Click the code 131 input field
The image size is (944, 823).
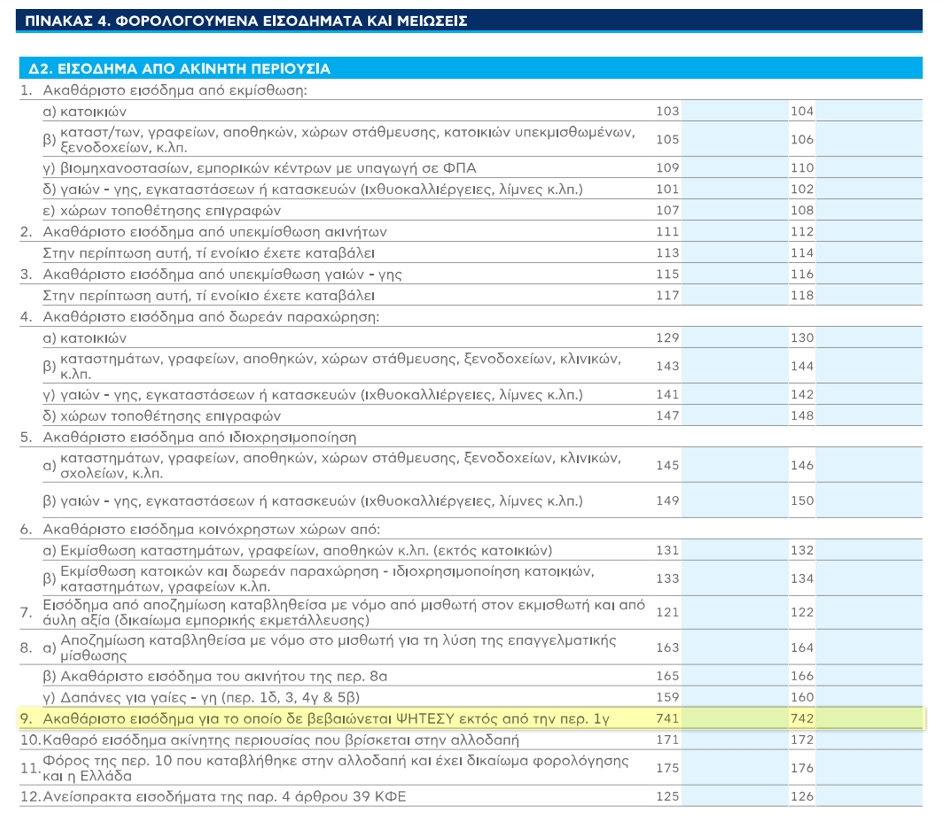coord(734,550)
